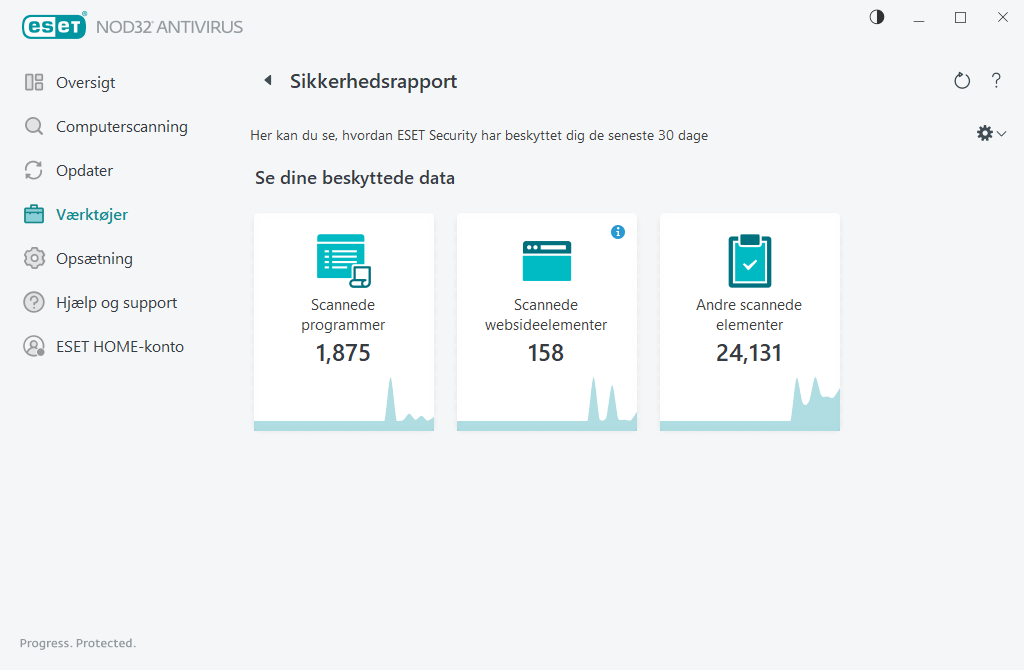Open the Scannede programmer card
The height and width of the screenshot is (670, 1024).
(x=344, y=320)
